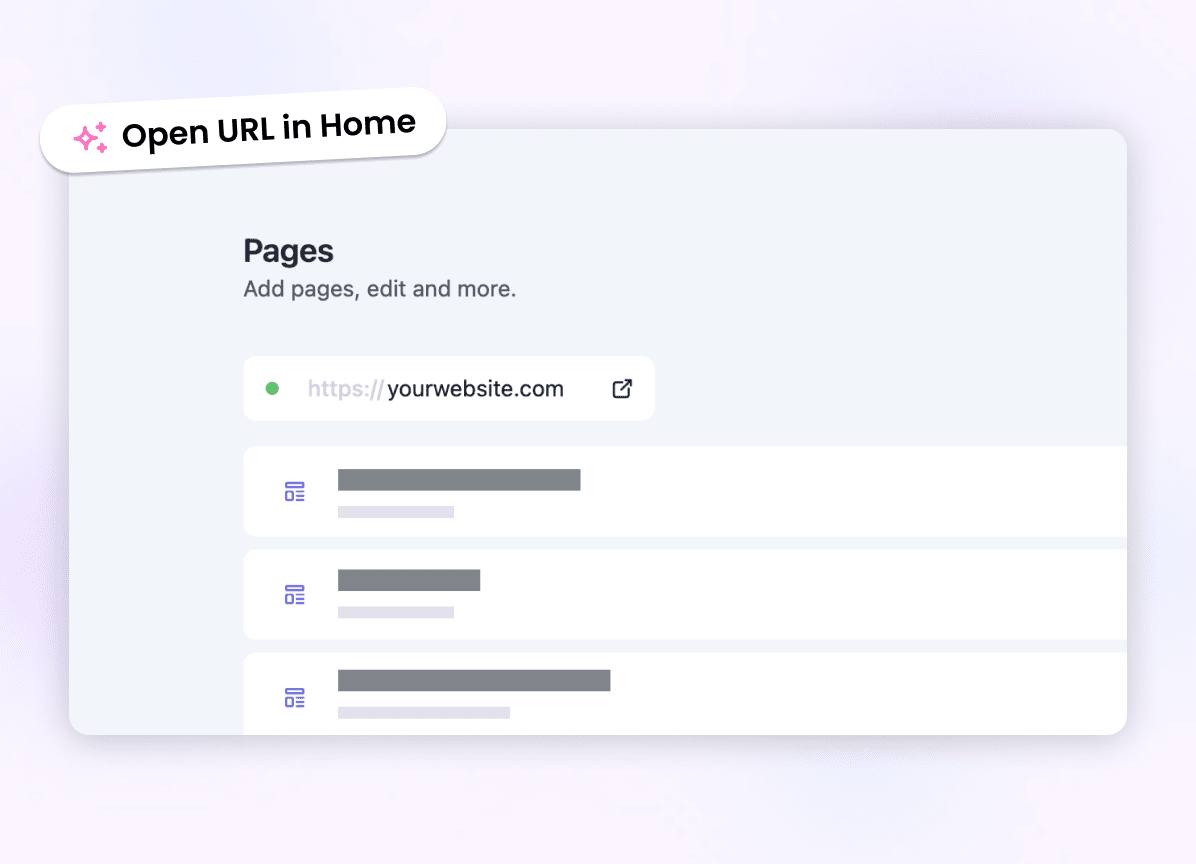Click the second page's light subtitle bar
The image size is (1196, 864).
(396, 612)
